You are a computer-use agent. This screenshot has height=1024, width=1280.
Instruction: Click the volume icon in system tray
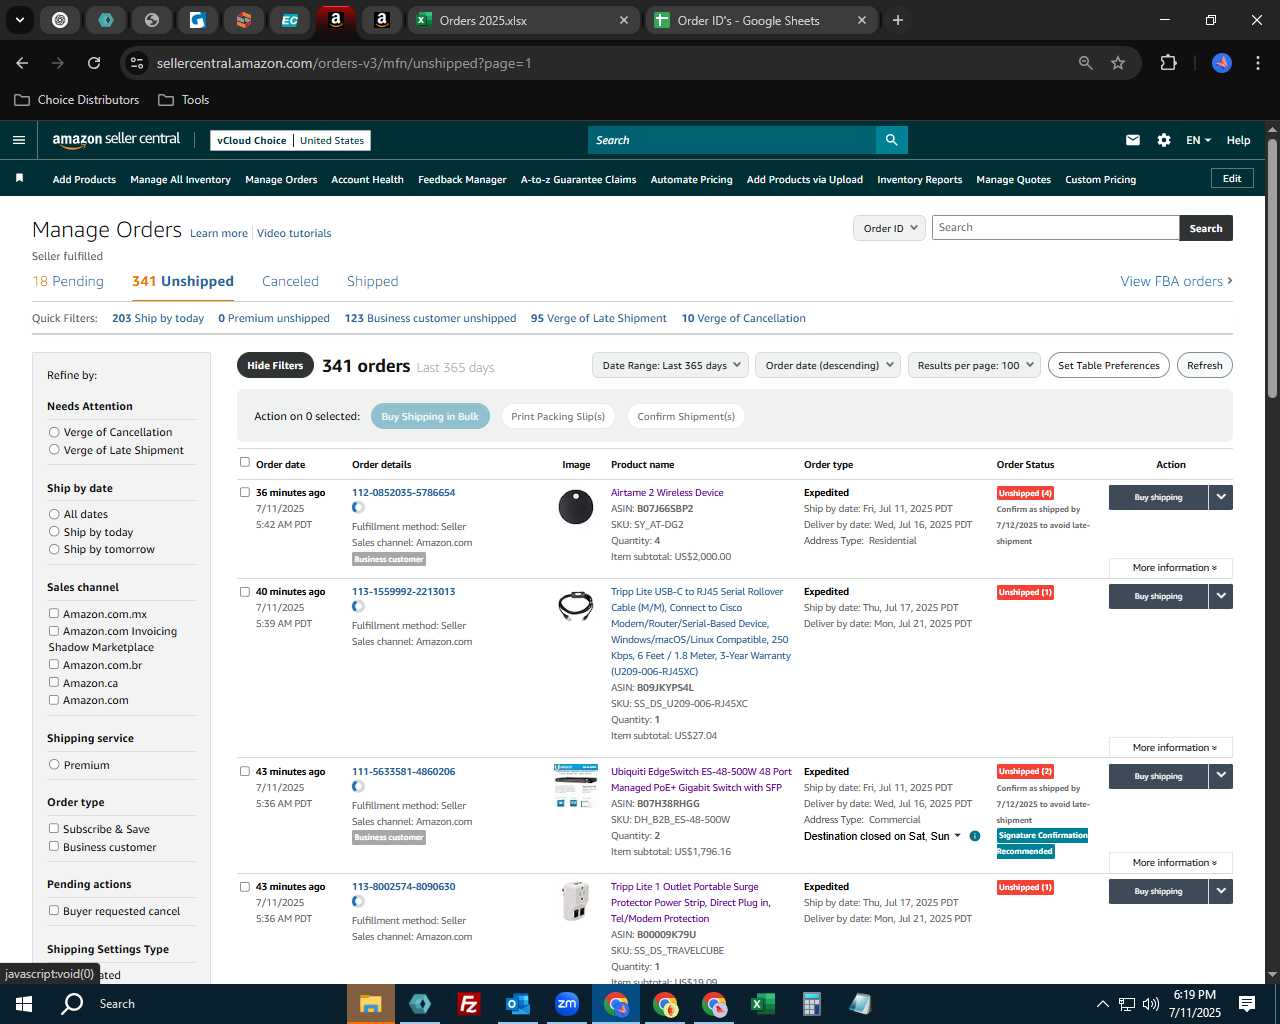coord(1150,1004)
